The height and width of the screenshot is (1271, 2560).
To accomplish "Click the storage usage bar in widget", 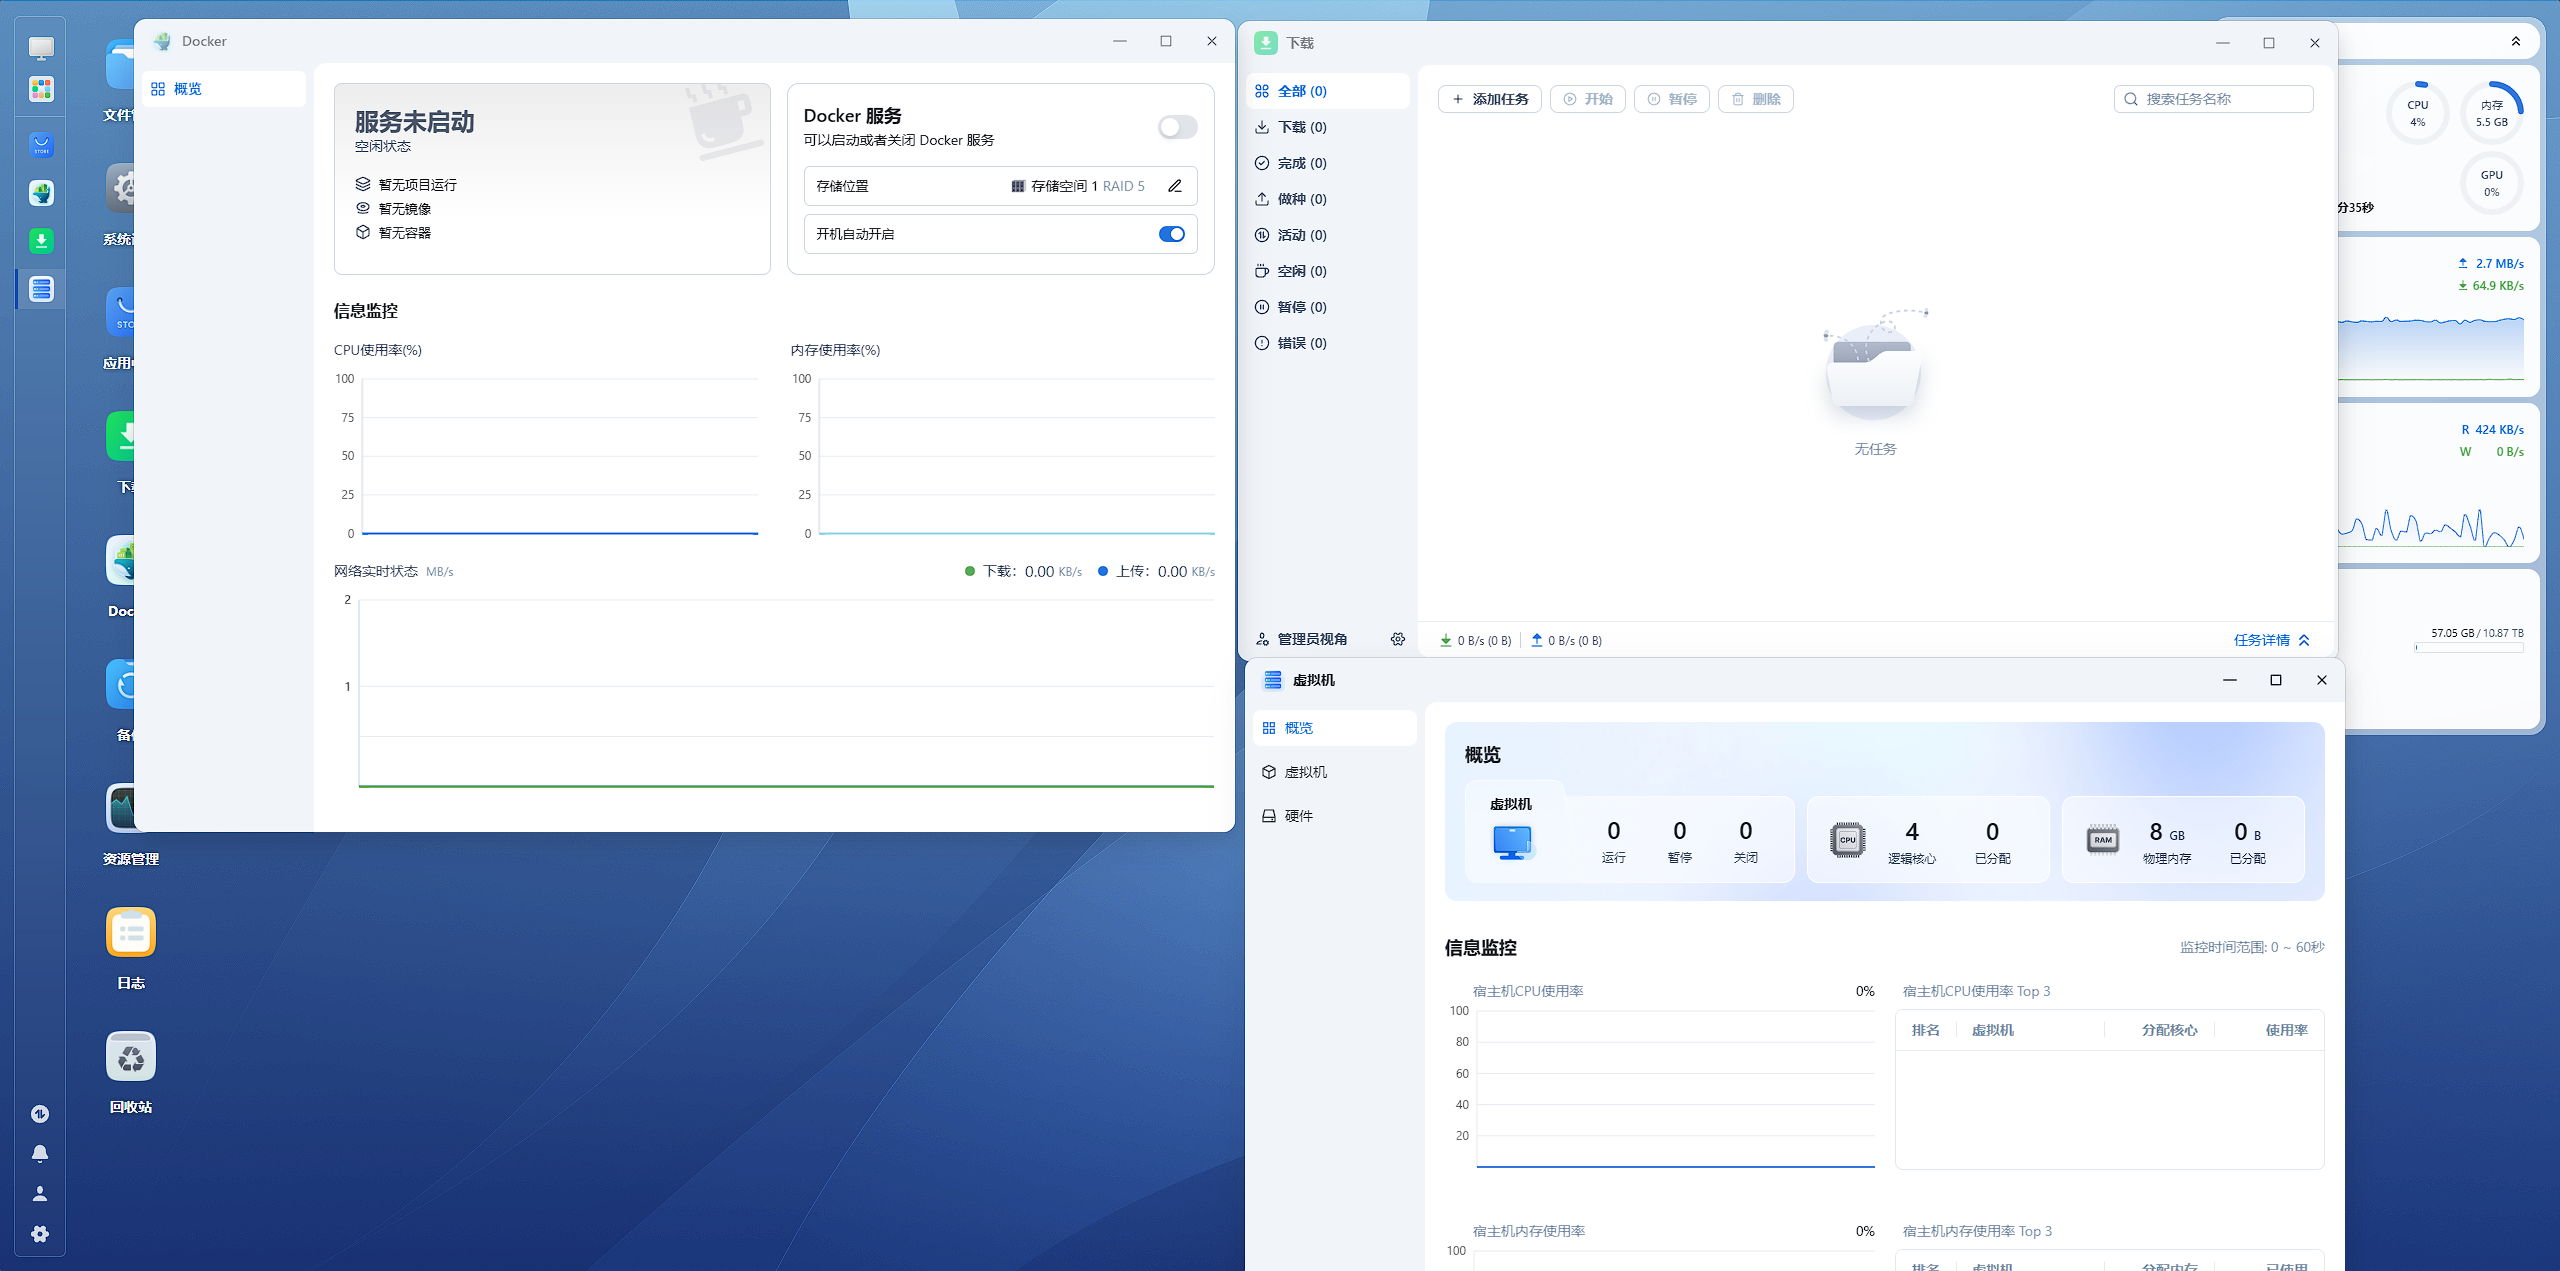I will coord(2468,648).
